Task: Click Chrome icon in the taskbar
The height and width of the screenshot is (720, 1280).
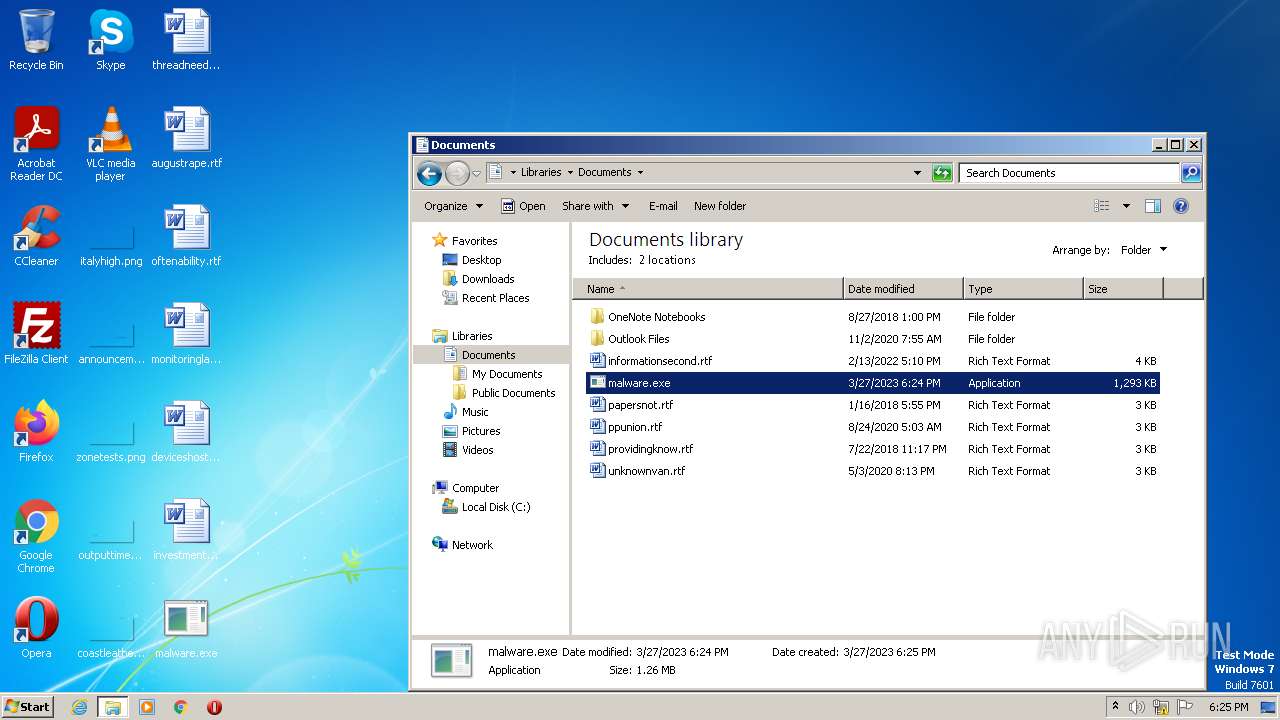Action: [x=181, y=707]
